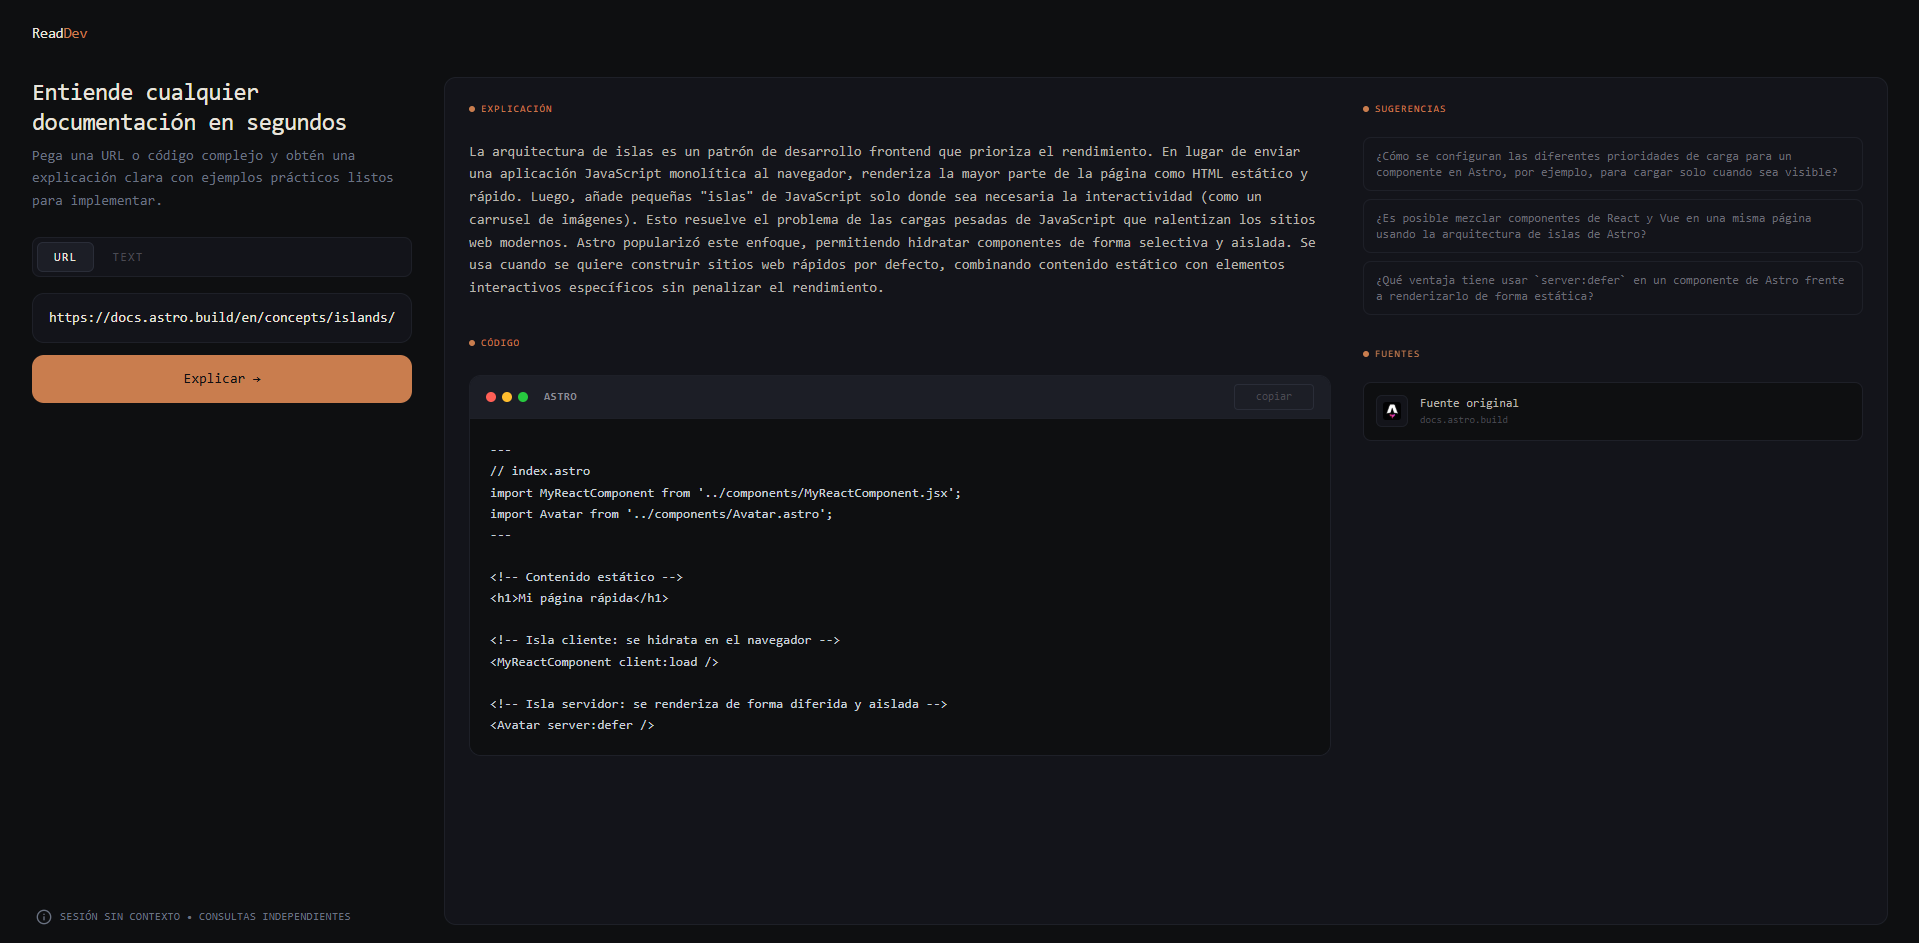The image size is (1919, 943).
Task: Click the ASTRO language label
Action: pyautogui.click(x=560, y=397)
